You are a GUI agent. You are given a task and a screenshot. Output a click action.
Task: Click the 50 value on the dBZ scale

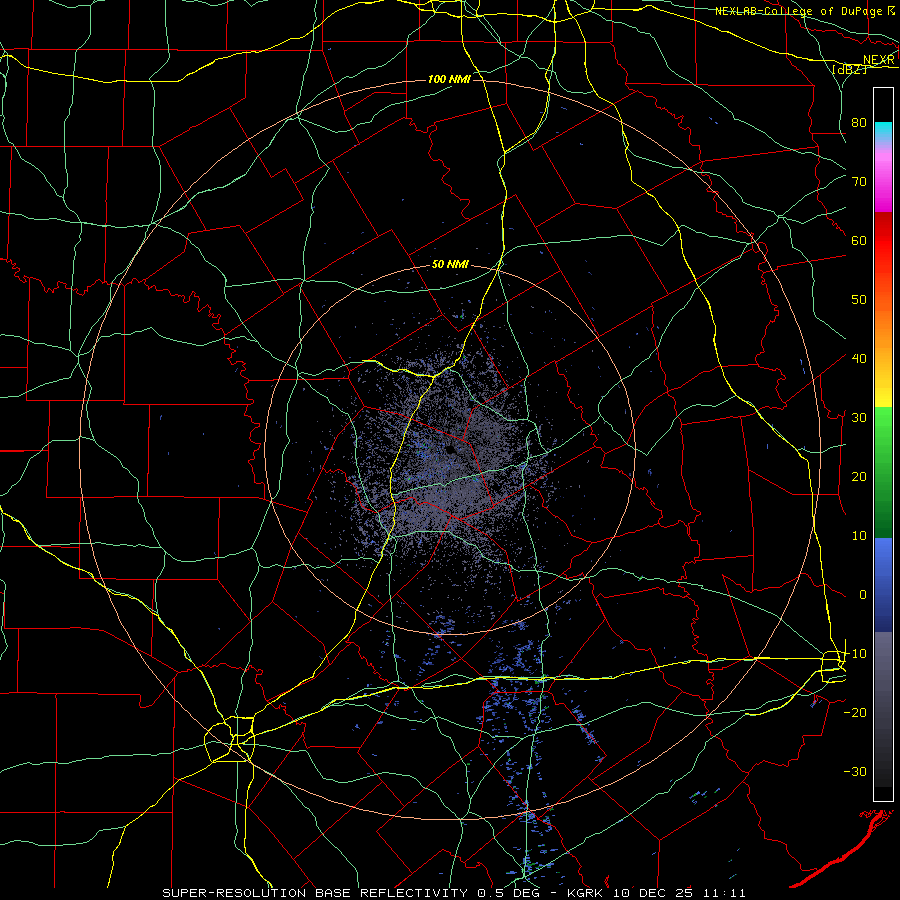(x=859, y=300)
